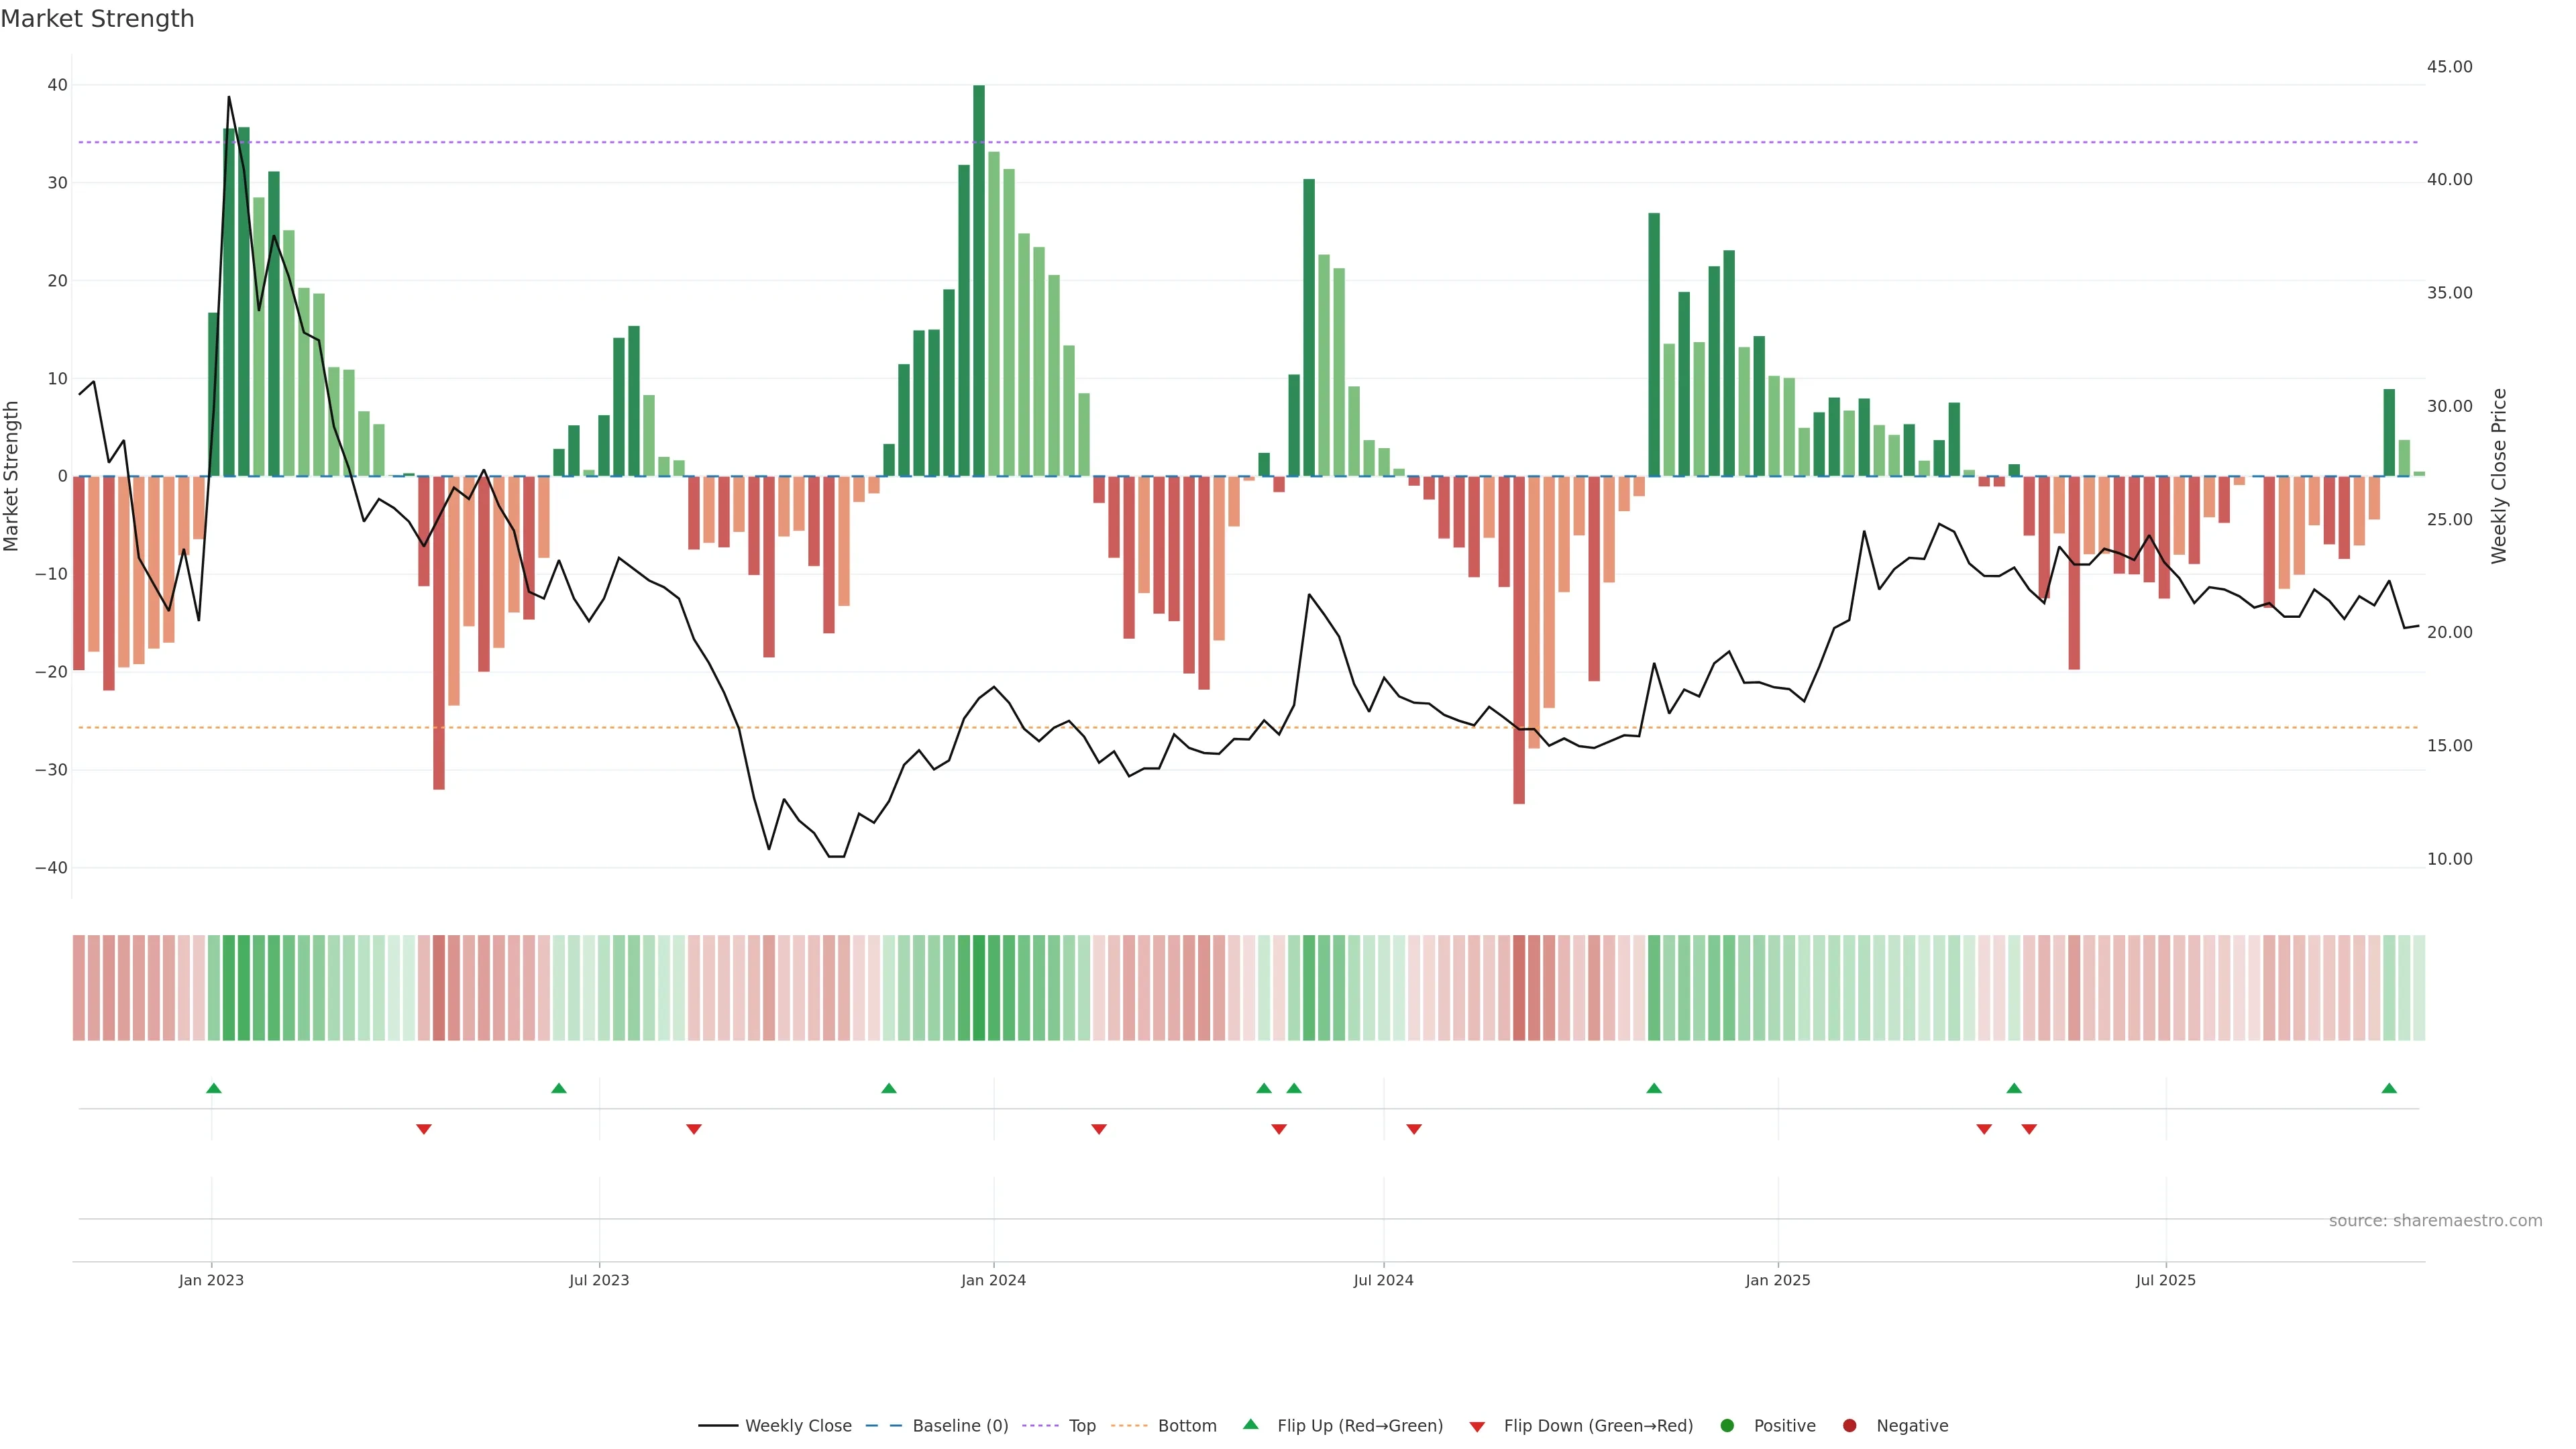Click the source: sharemaestro.com text
The image size is (2576, 1449).
(2435, 1221)
